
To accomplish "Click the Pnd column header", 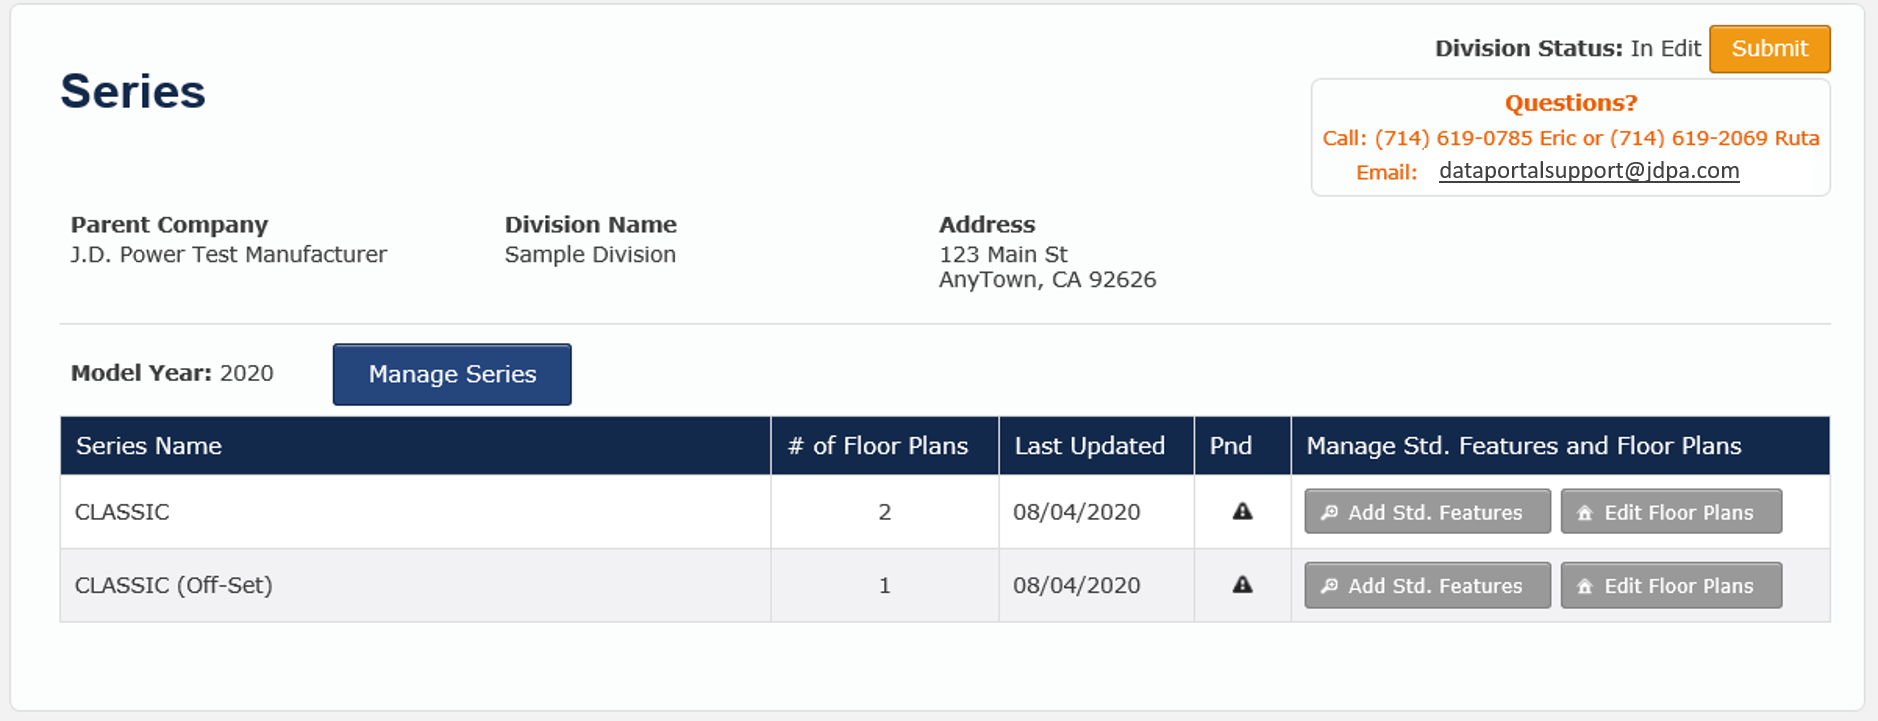I will click(1230, 446).
